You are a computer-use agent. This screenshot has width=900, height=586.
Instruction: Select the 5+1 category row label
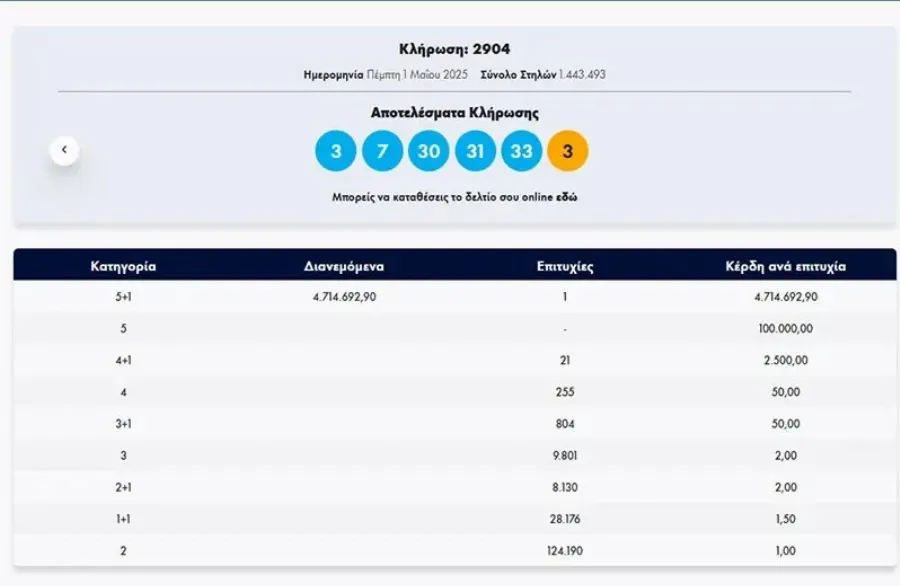pyautogui.click(x=123, y=297)
